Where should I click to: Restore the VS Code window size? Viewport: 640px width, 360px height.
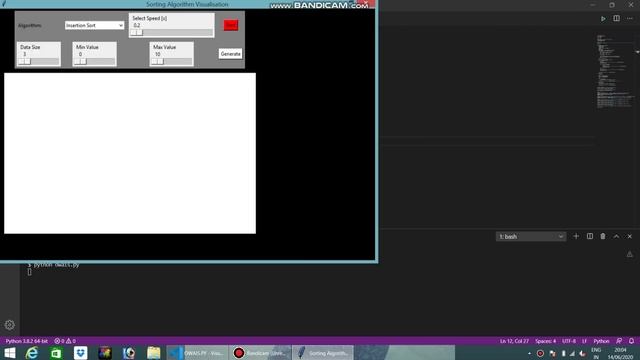(612, 5)
